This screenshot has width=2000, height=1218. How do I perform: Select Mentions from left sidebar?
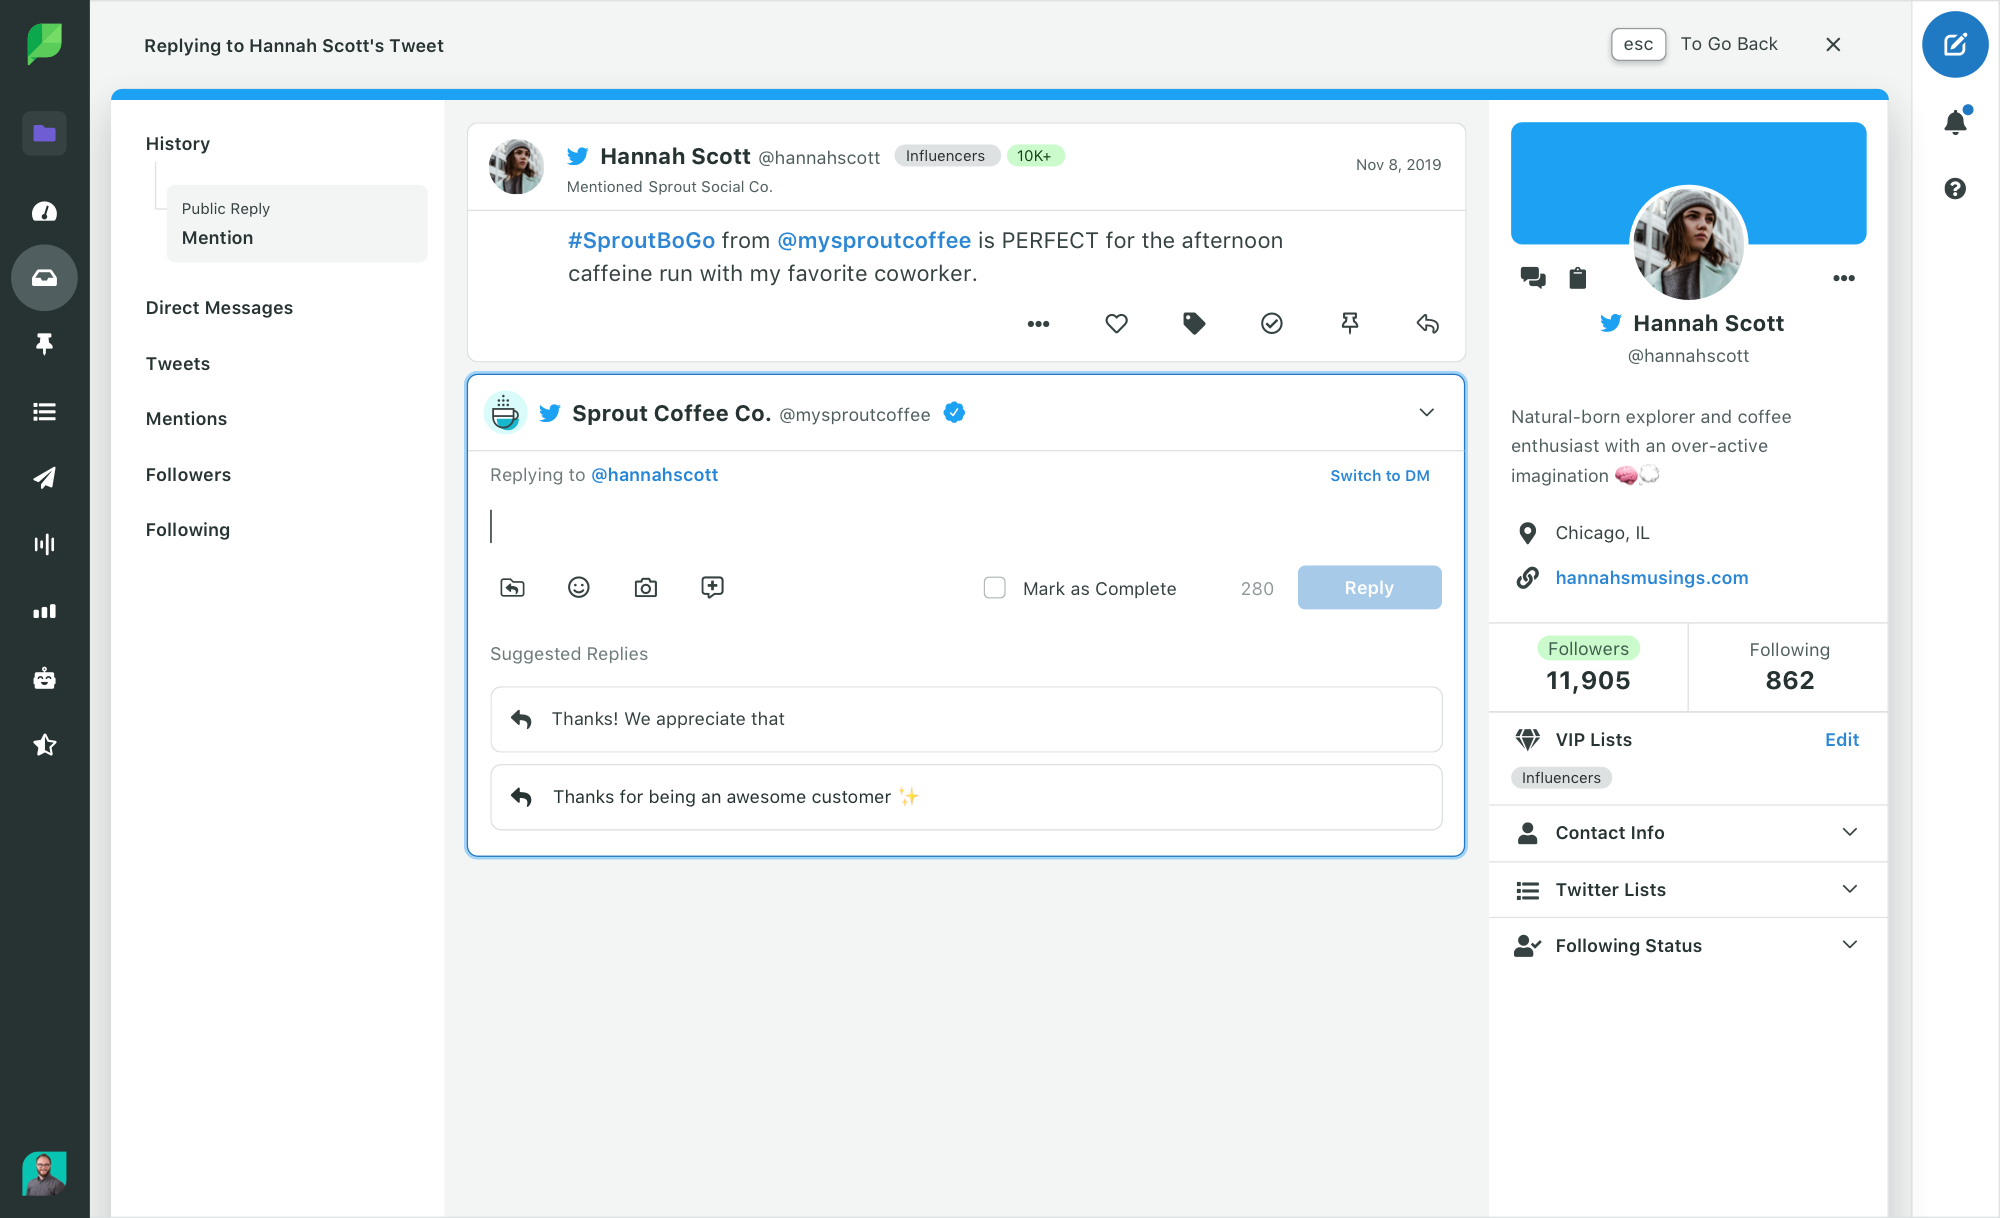(x=184, y=418)
